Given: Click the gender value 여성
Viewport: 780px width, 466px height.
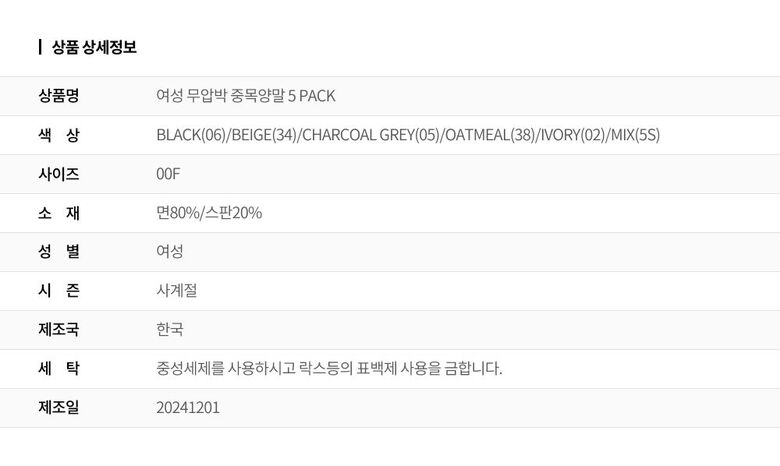Looking at the screenshot, I should click(170, 251).
